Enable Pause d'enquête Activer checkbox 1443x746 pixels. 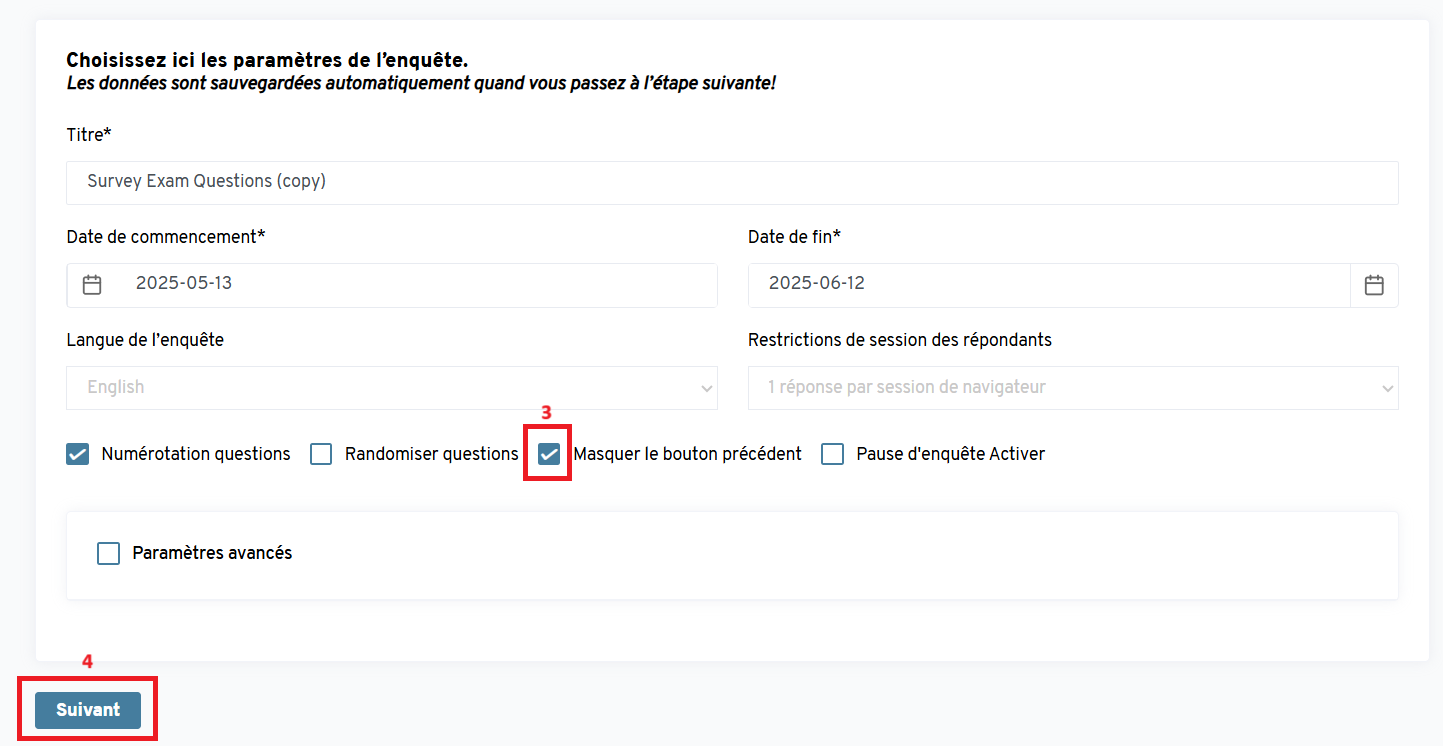[832, 454]
